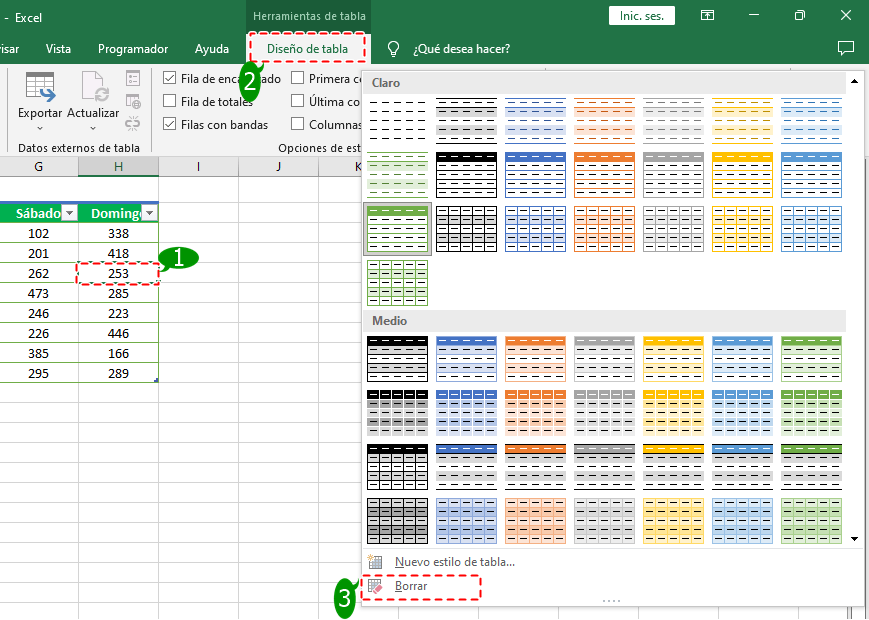Click the lightbulb Tell Me icon
The height and width of the screenshot is (620, 869).
pos(393,49)
